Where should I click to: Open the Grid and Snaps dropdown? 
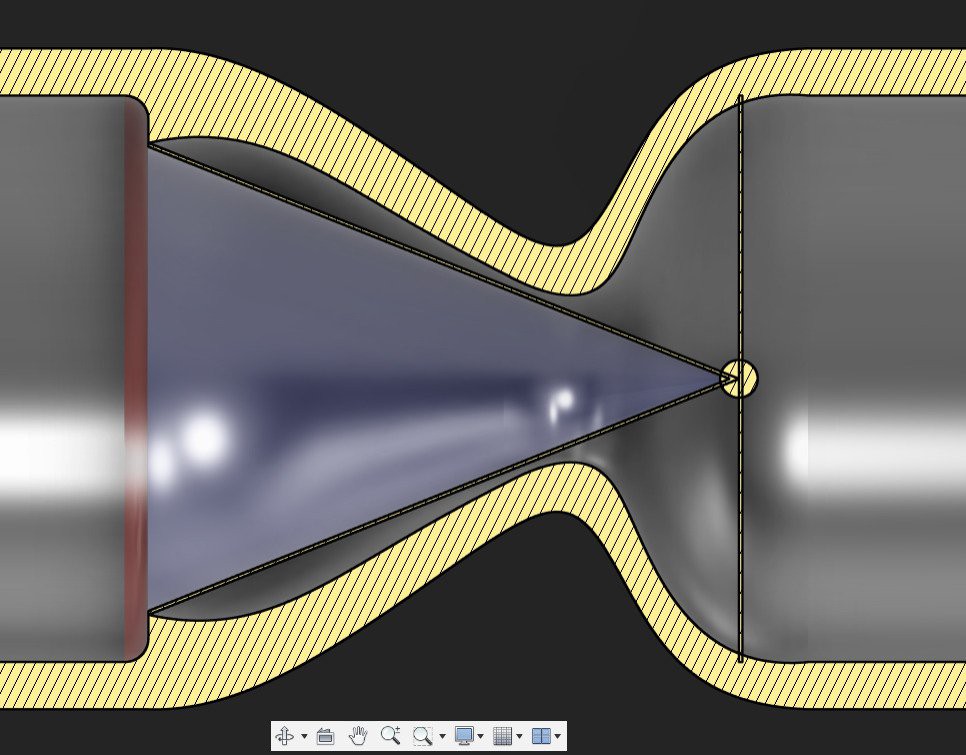tap(519, 737)
